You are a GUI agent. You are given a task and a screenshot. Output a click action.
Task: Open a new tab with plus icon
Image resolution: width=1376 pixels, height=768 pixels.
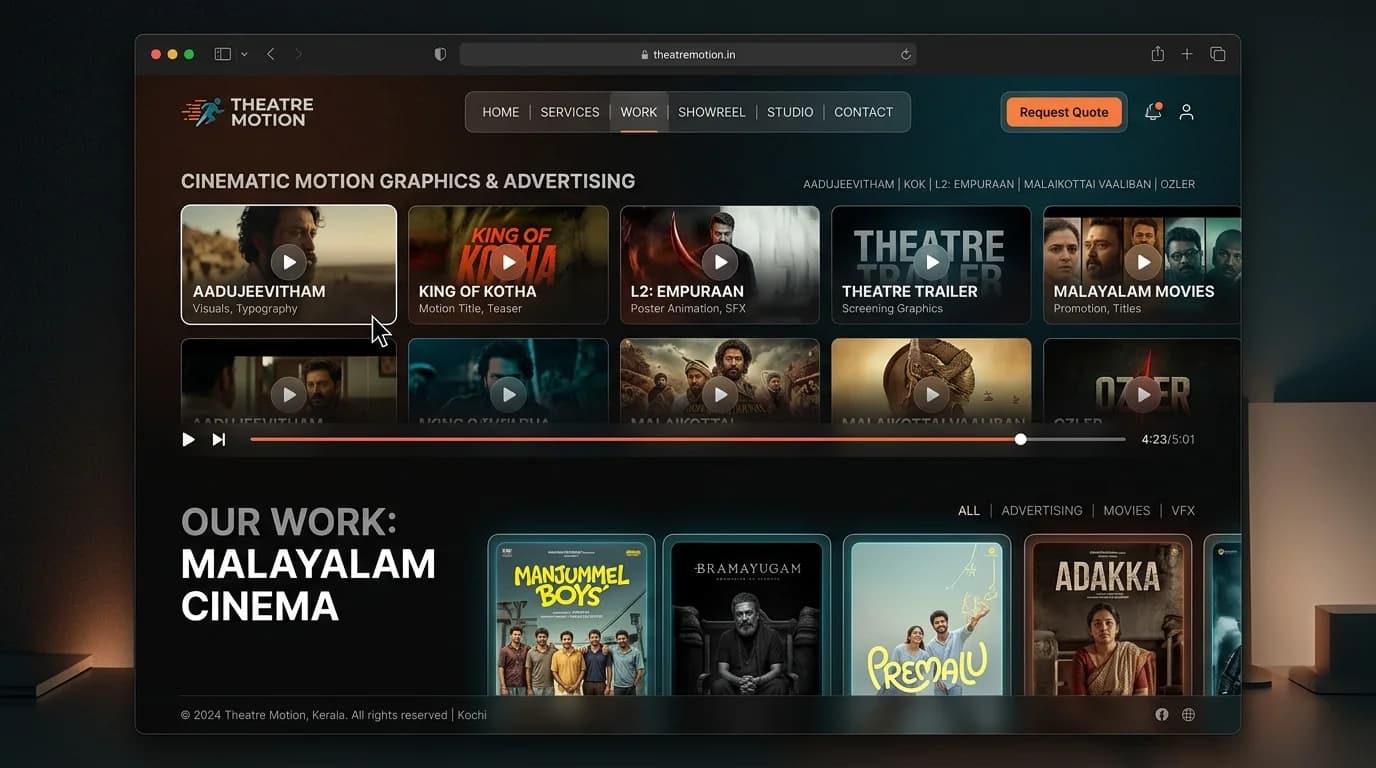(x=1187, y=54)
